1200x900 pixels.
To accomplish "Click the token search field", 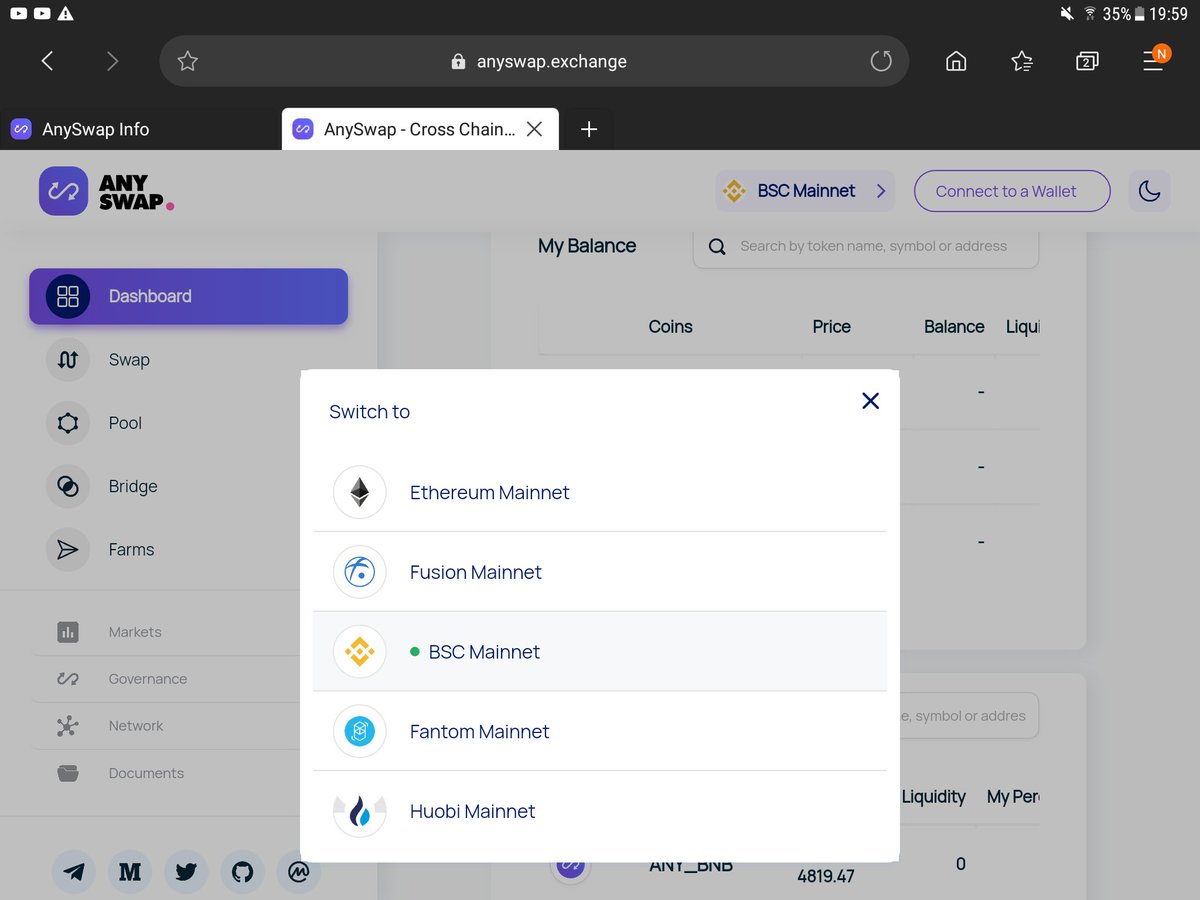I will pyautogui.click(x=866, y=246).
